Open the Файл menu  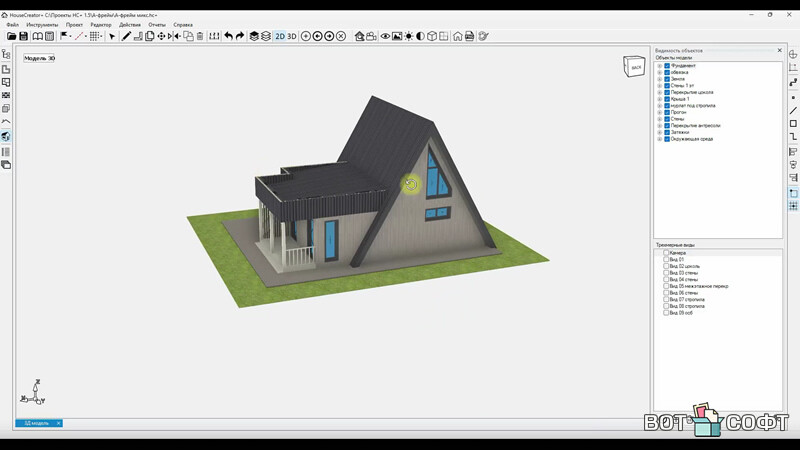12,24
